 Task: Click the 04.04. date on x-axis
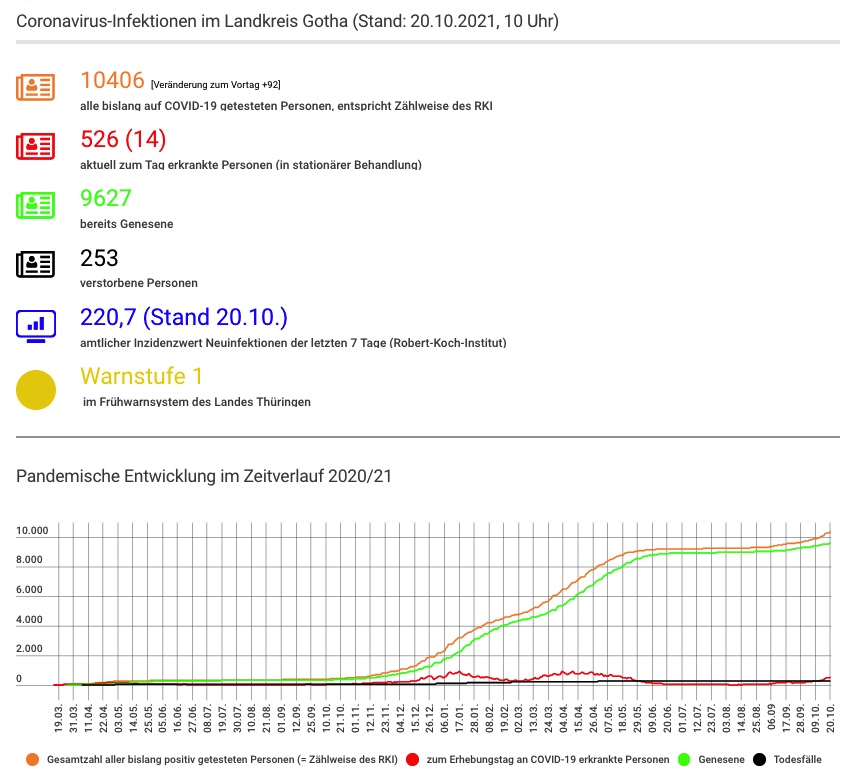tap(563, 718)
